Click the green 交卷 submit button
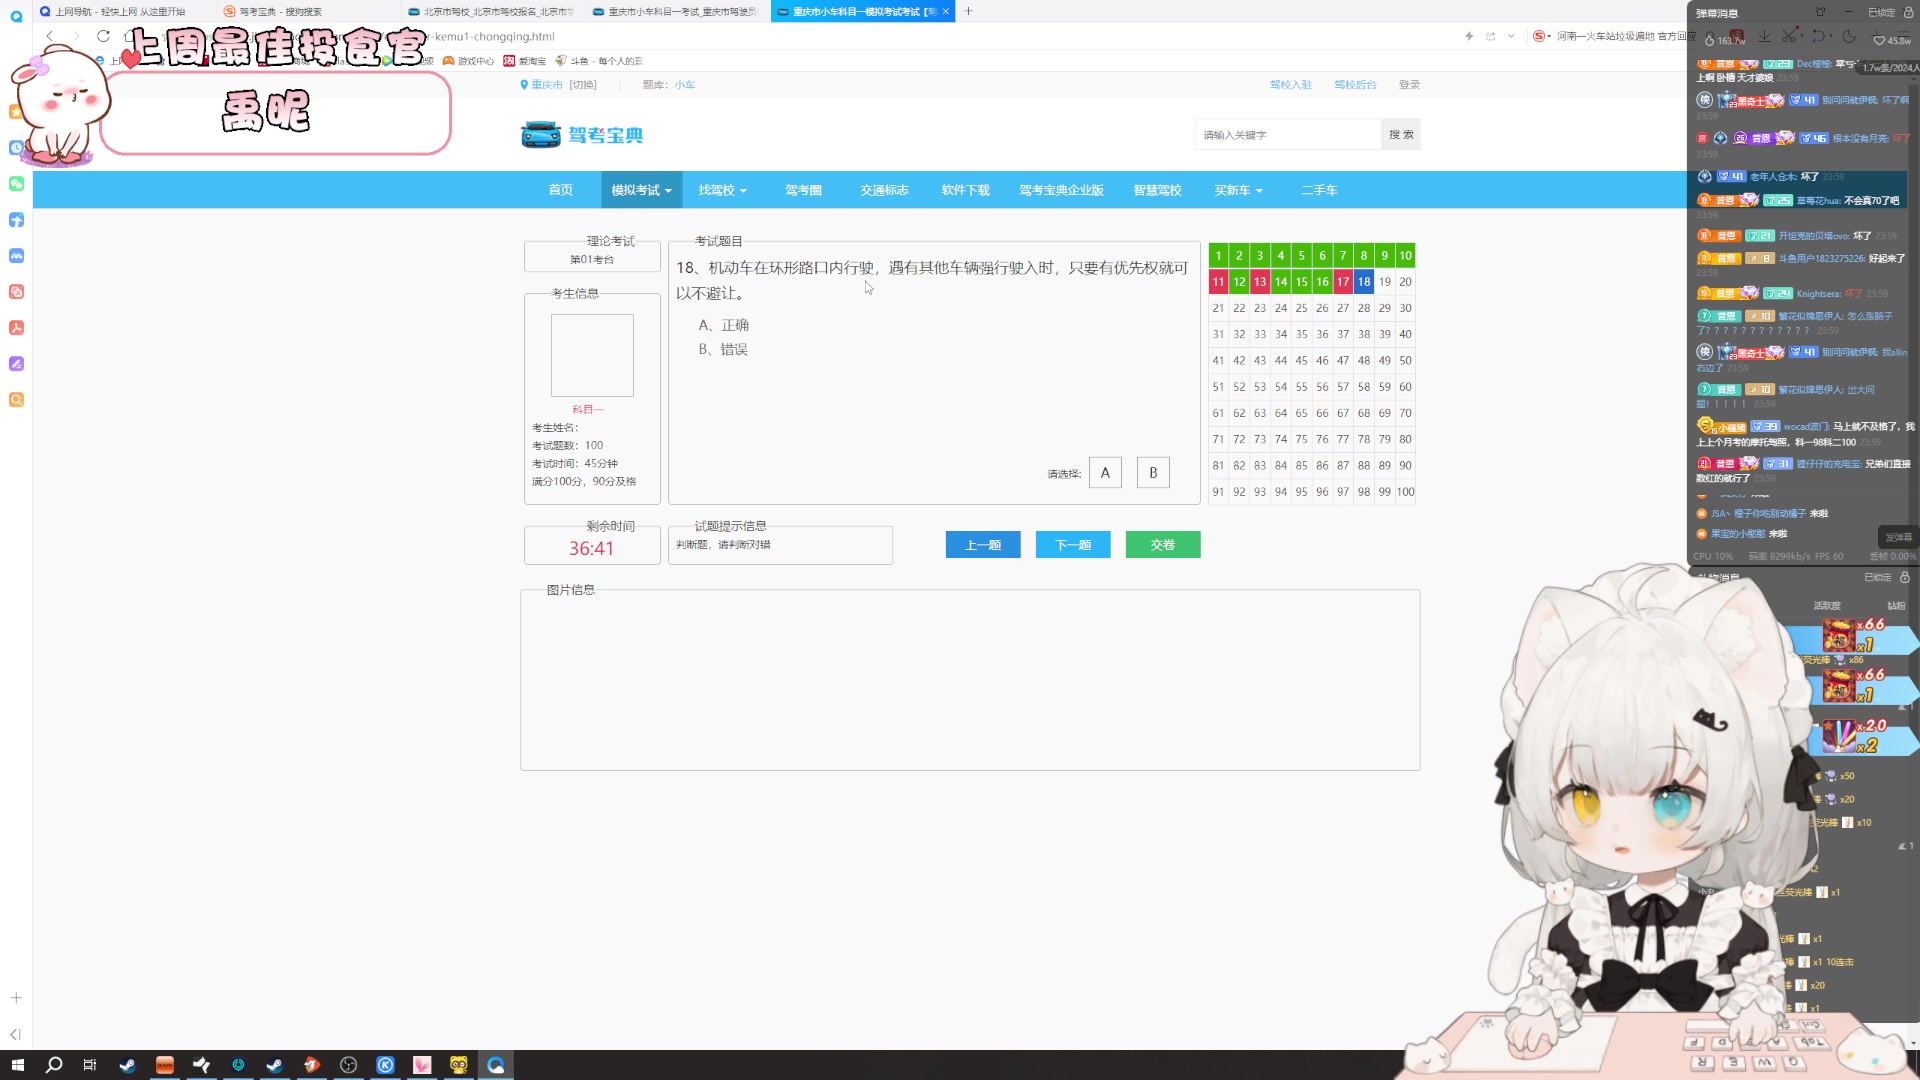Image resolution: width=1920 pixels, height=1080 pixels. click(1162, 545)
